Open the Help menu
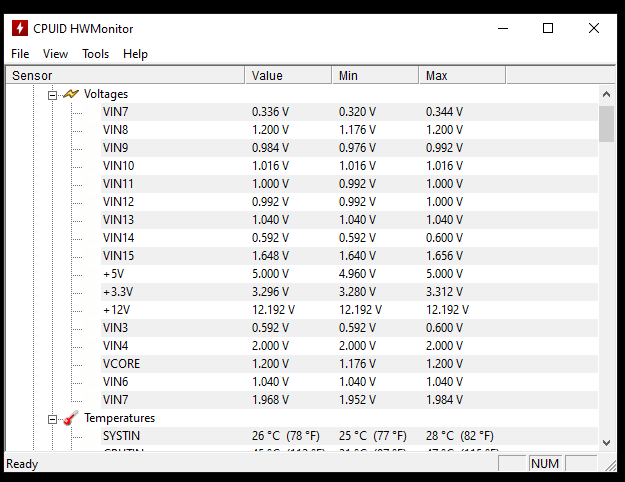The width and height of the screenshot is (625, 482). click(135, 54)
